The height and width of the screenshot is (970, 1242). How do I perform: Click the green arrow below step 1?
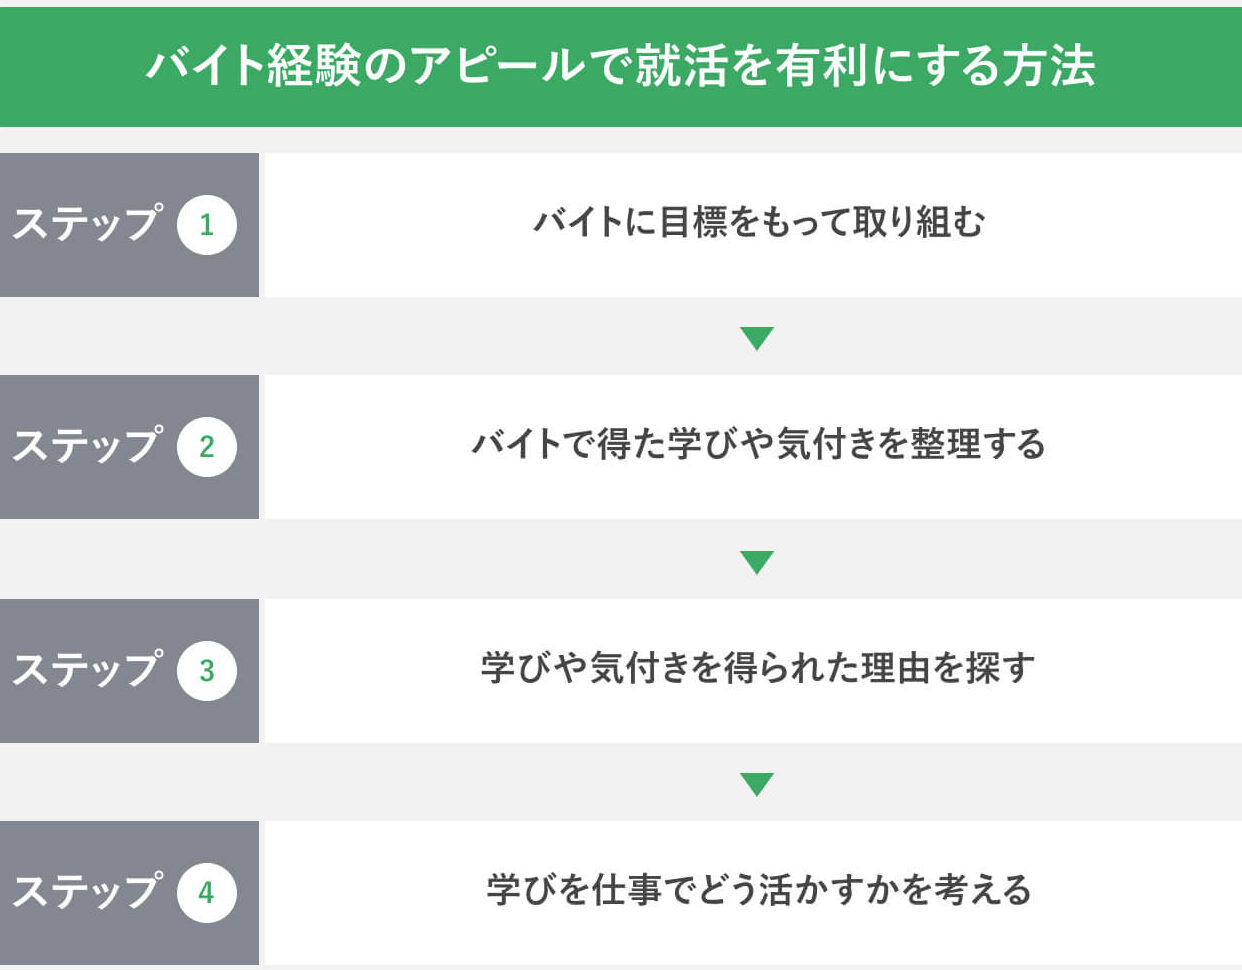pyautogui.click(x=757, y=339)
